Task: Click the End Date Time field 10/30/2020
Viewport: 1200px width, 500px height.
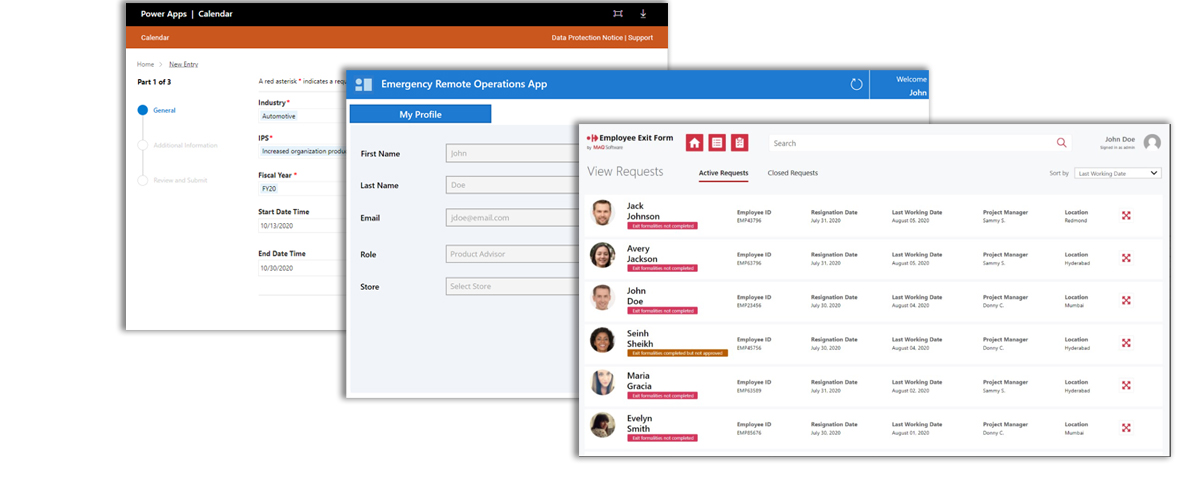Action: [302, 267]
